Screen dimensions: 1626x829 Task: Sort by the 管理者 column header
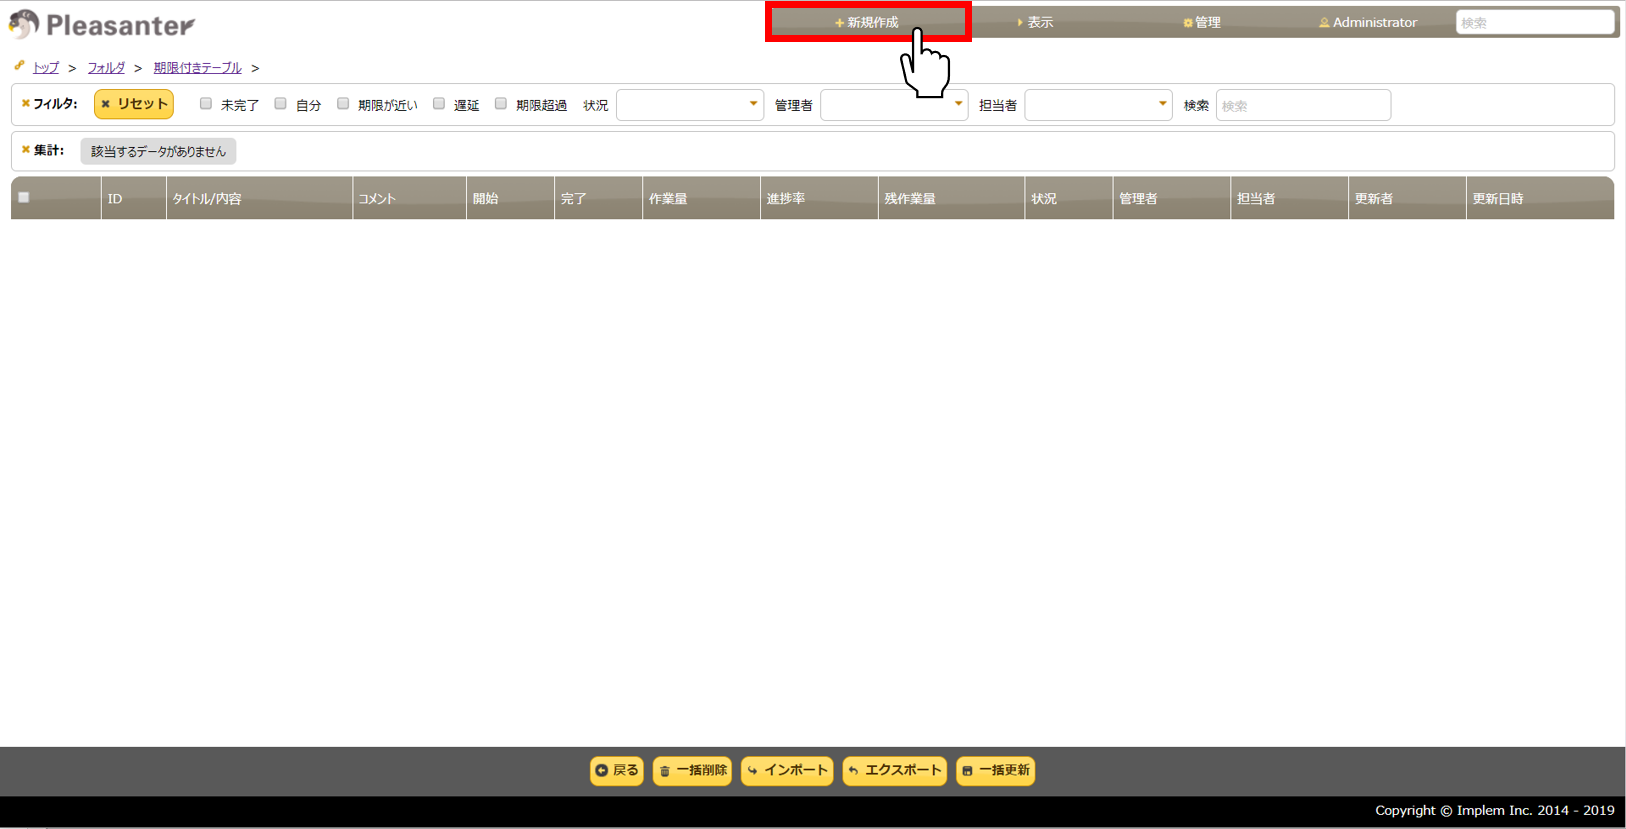[x=1172, y=198]
